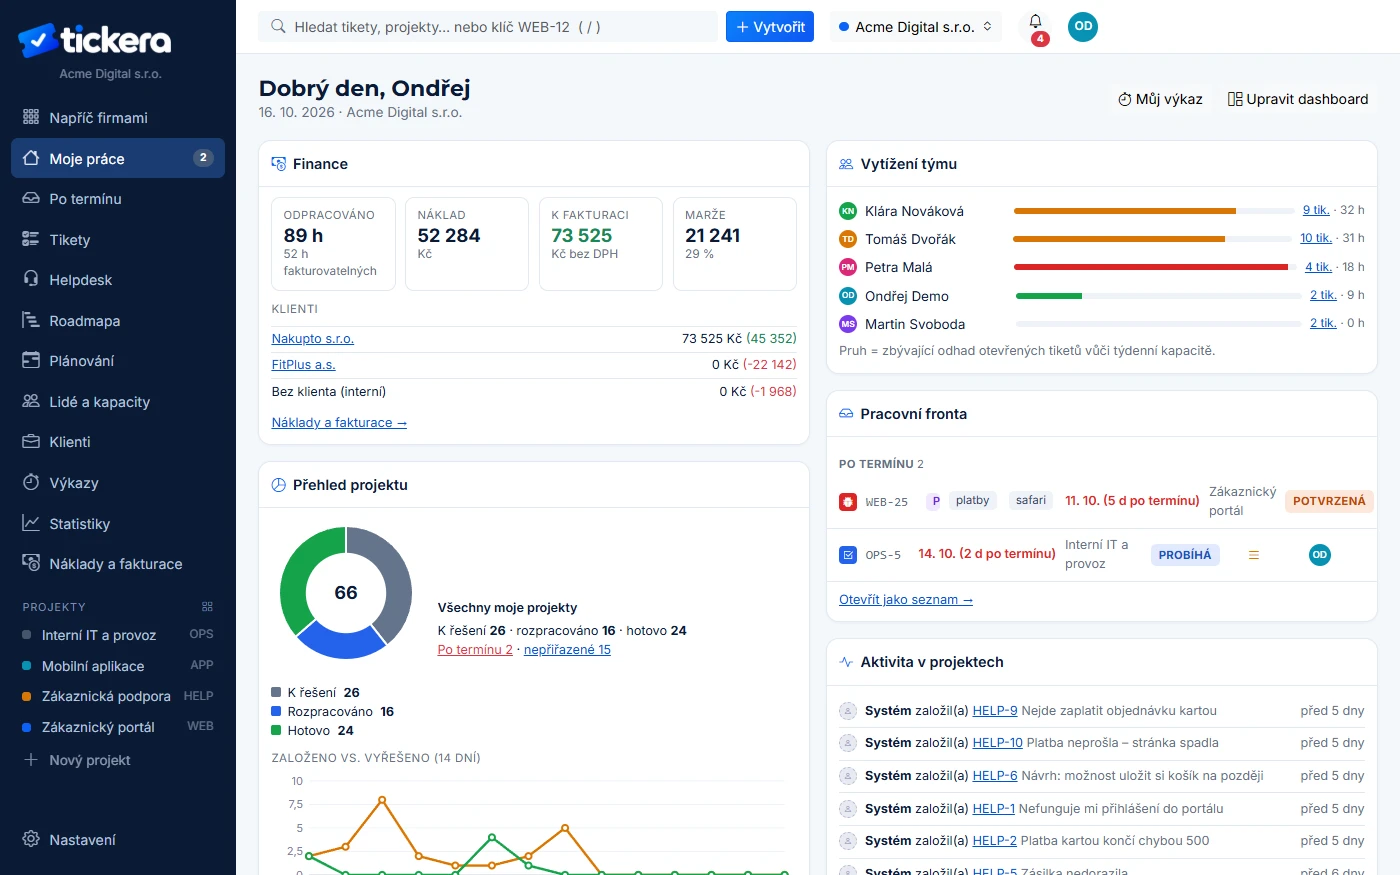Screen dimensions: 1400x875
Task: Click the Vytvořit button
Action: [x=770, y=27]
